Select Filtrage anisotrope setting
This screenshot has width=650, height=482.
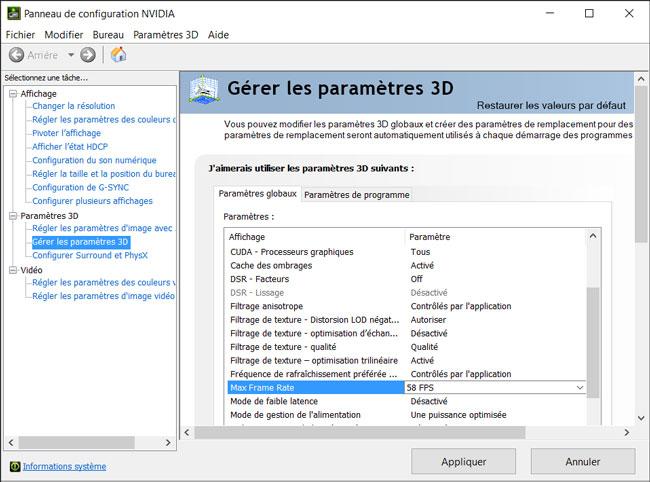coord(407,306)
